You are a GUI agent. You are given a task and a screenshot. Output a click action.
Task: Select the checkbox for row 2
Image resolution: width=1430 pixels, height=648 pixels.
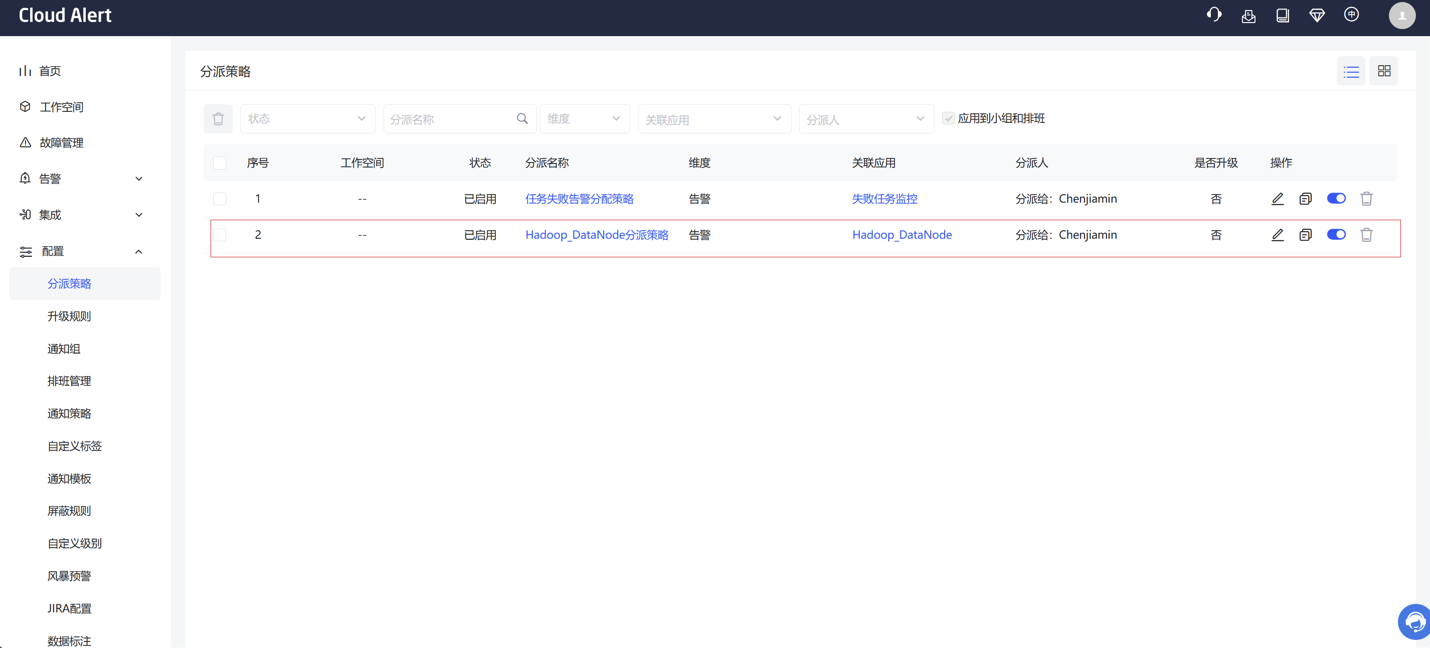220,235
